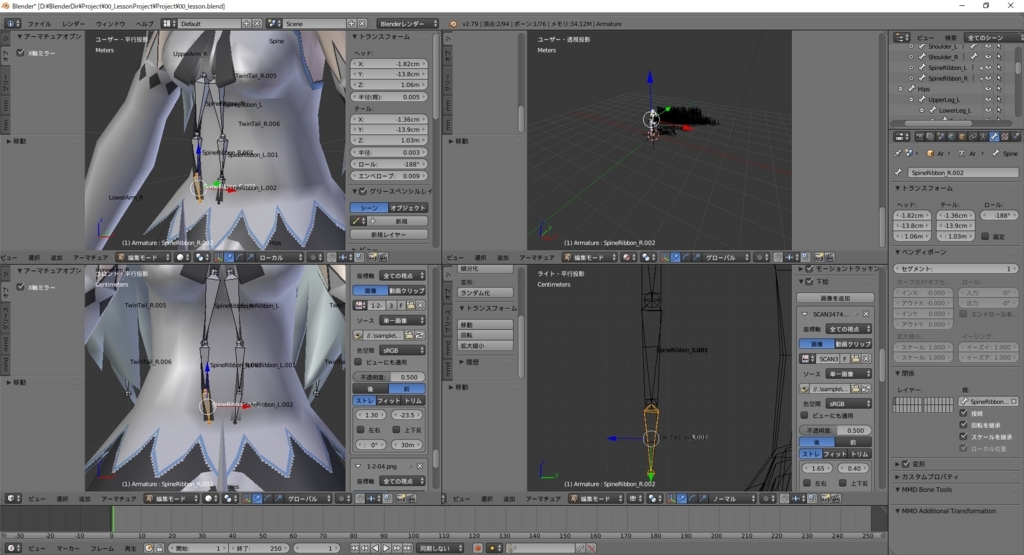
Task: Open the Object properties tab cube icon
Action: point(962,136)
